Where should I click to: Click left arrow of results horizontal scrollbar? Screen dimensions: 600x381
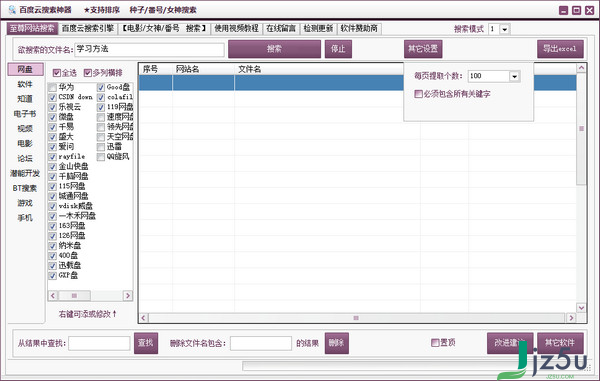(x=143, y=318)
